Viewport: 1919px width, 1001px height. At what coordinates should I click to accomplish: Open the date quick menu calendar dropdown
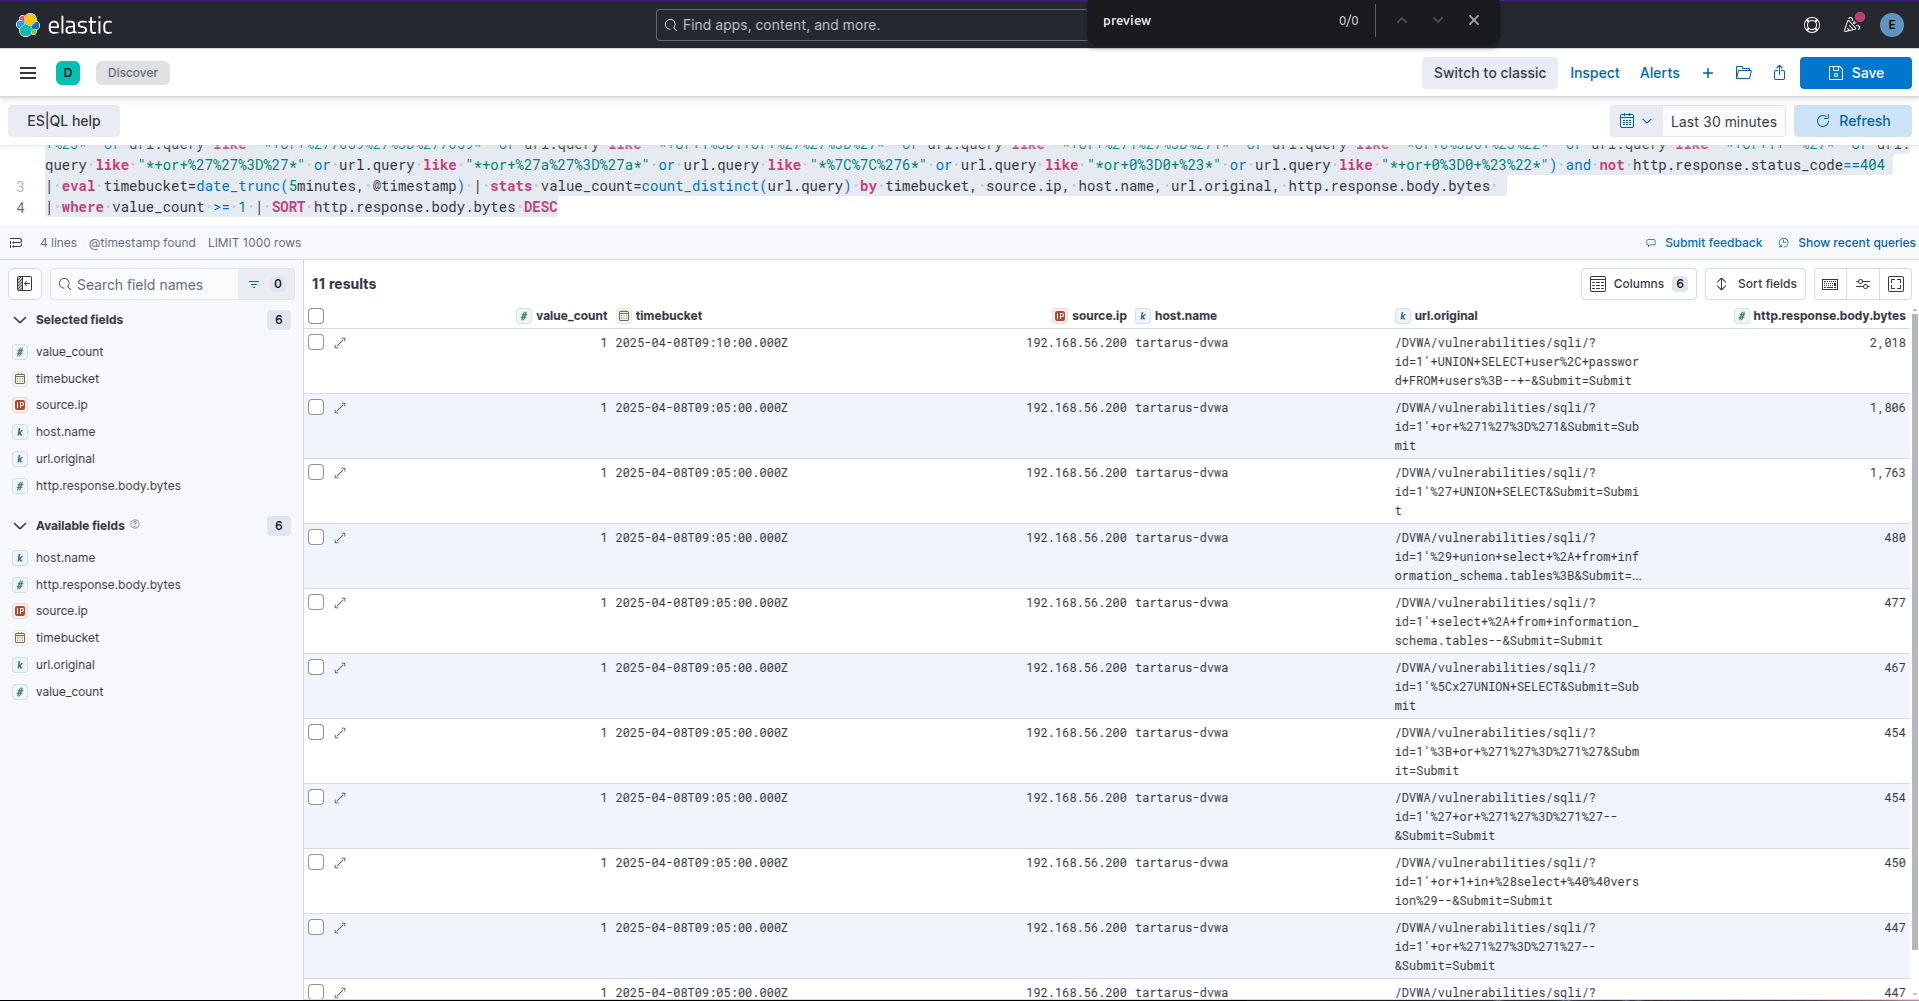(1635, 121)
